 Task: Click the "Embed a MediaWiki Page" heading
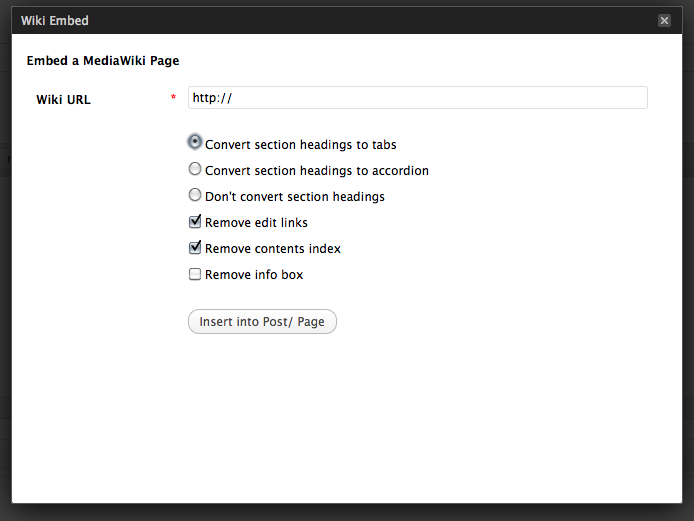pyautogui.click(x=102, y=61)
